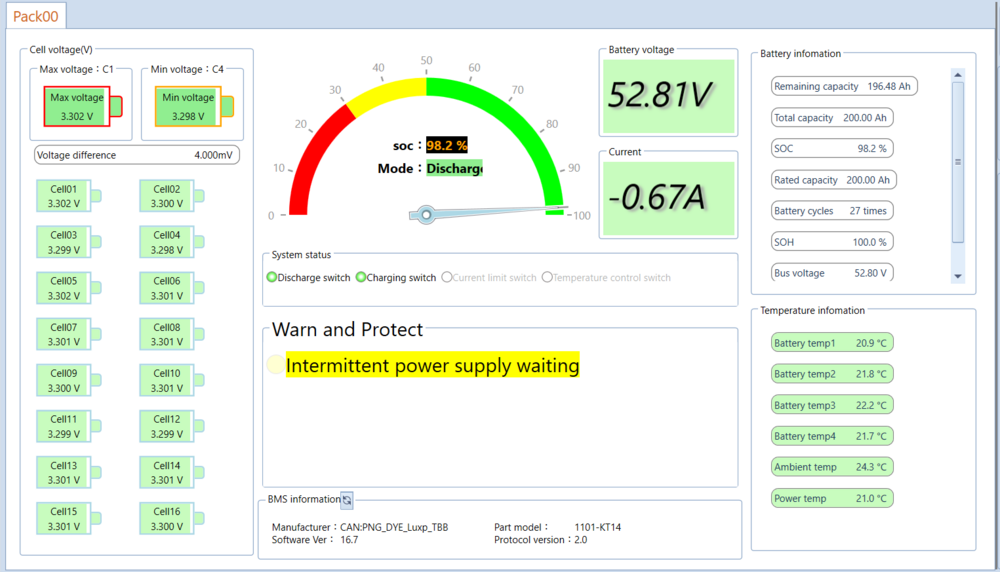Open the Pack00 tab
The height and width of the screenshot is (572, 1000).
pyautogui.click(x=35, y=16)
